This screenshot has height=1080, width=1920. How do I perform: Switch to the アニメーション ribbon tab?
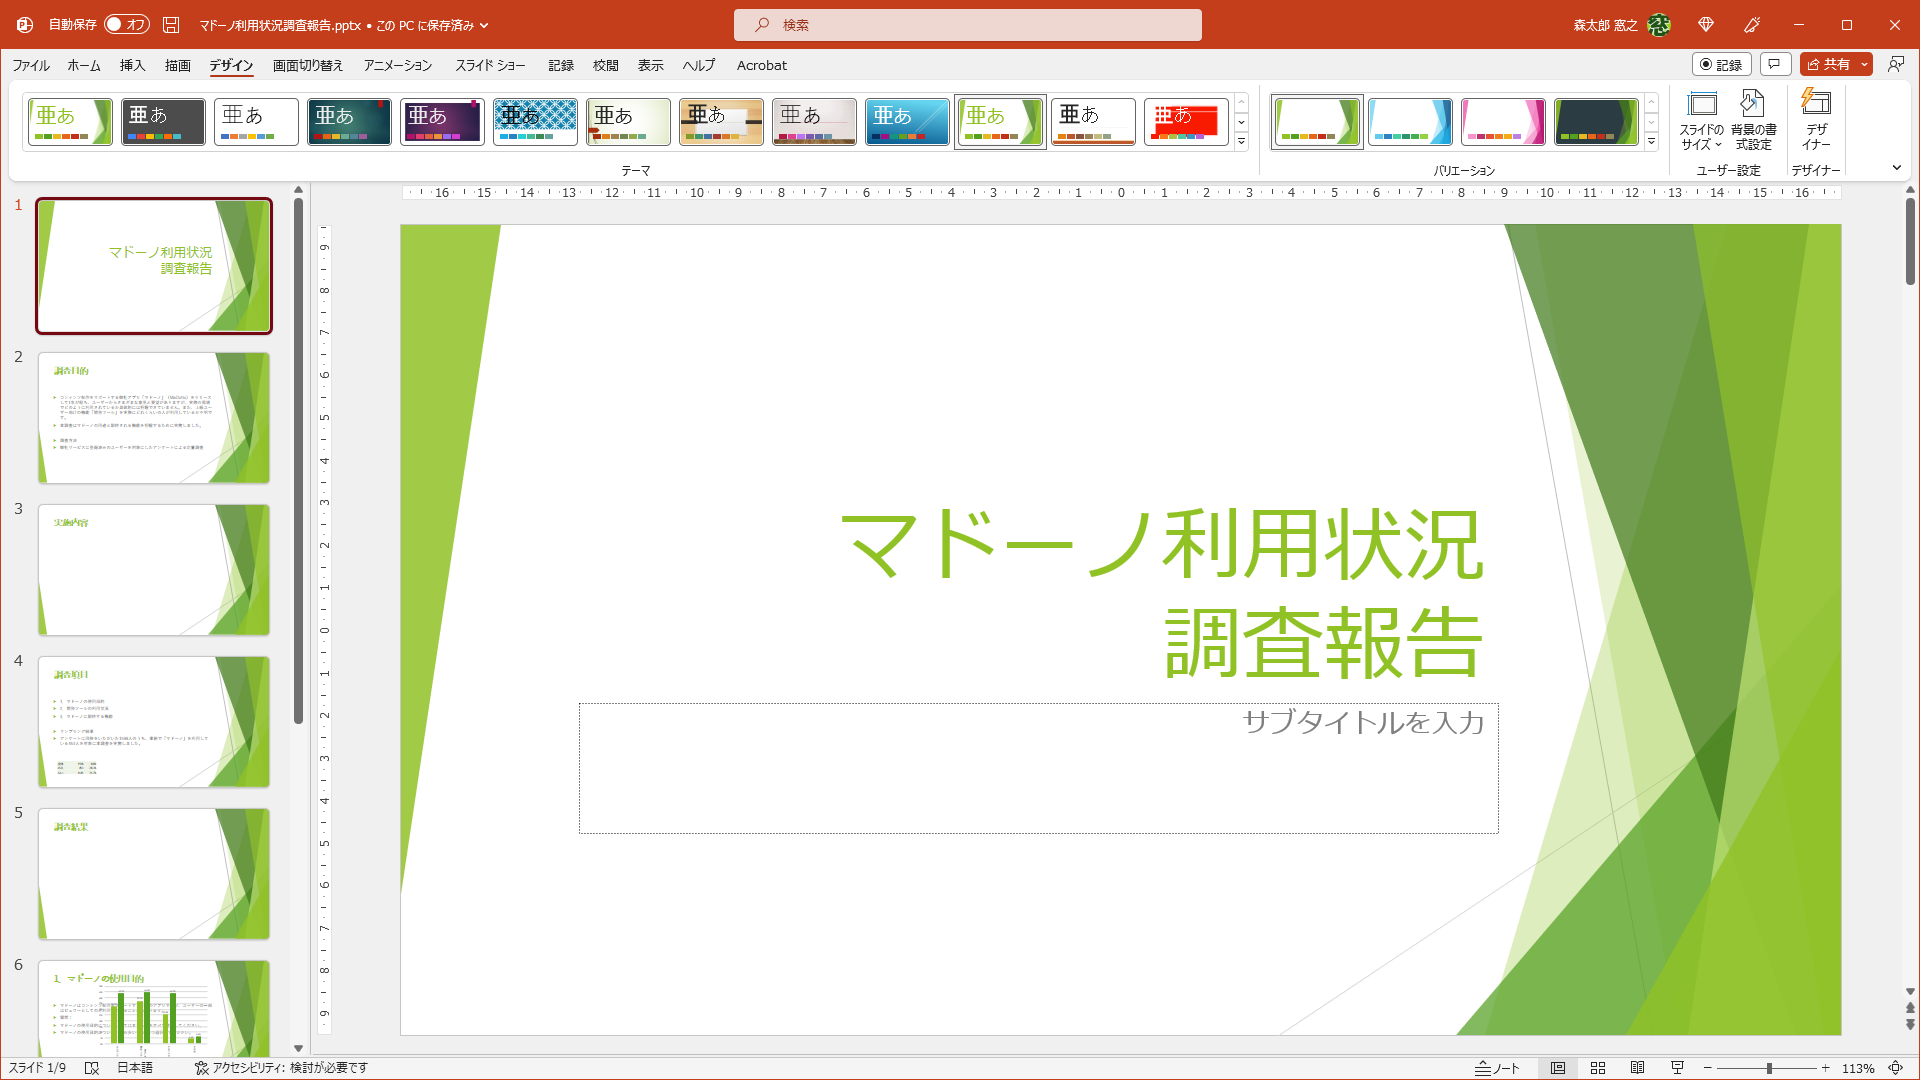tap(396, 65)
